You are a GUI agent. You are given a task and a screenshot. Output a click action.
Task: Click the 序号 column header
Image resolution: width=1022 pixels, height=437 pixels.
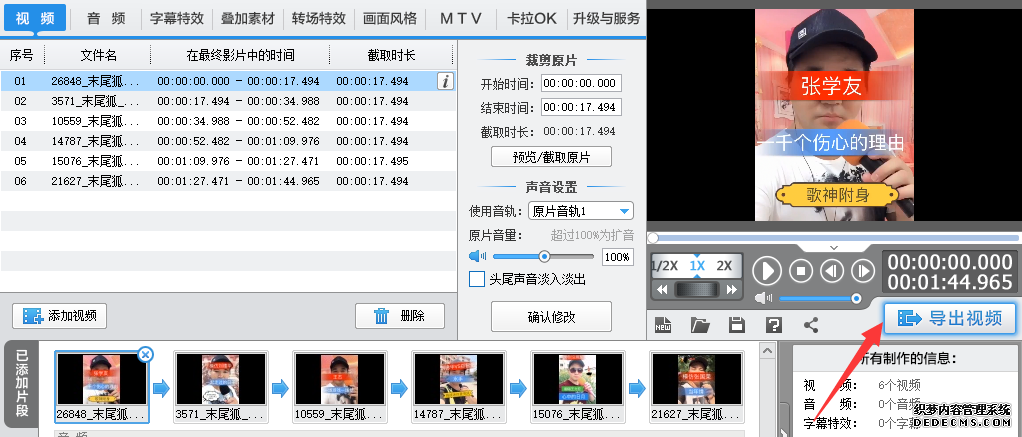22,55
